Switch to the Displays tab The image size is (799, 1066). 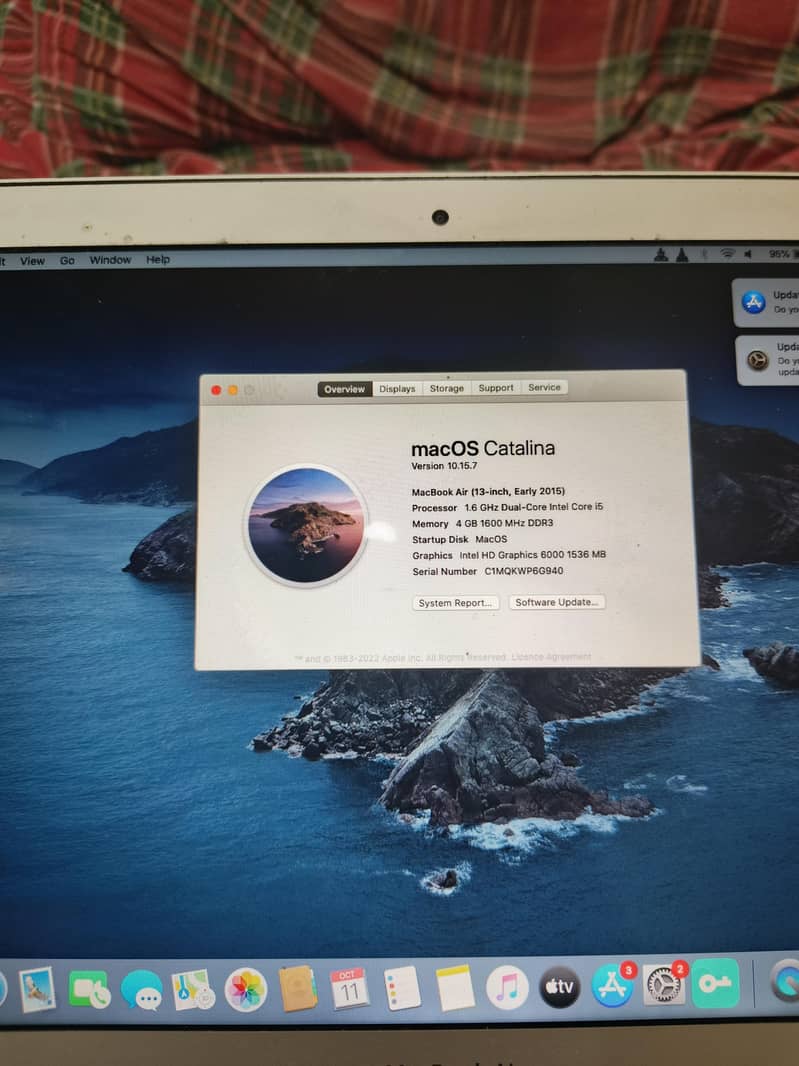397,388
